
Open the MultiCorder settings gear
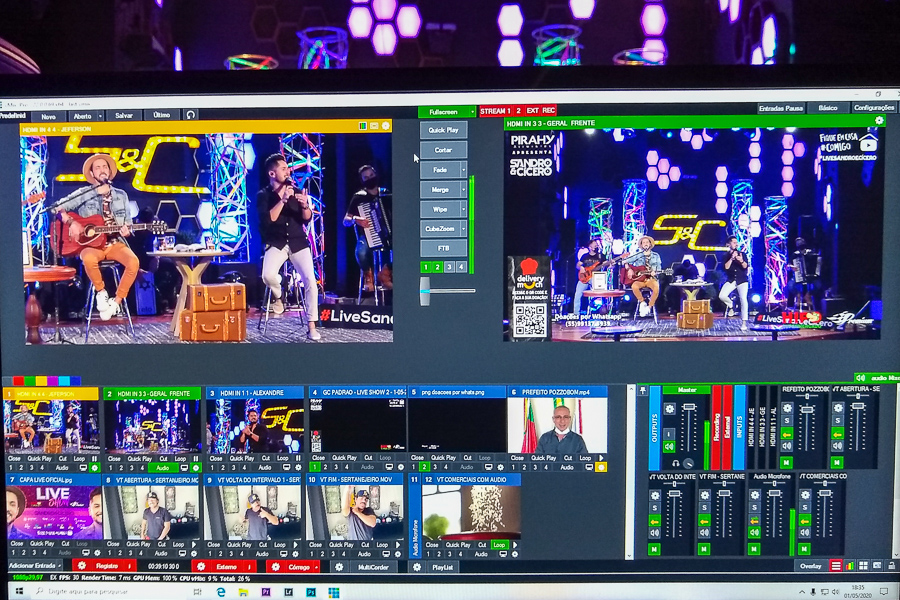tap(338, 566)
